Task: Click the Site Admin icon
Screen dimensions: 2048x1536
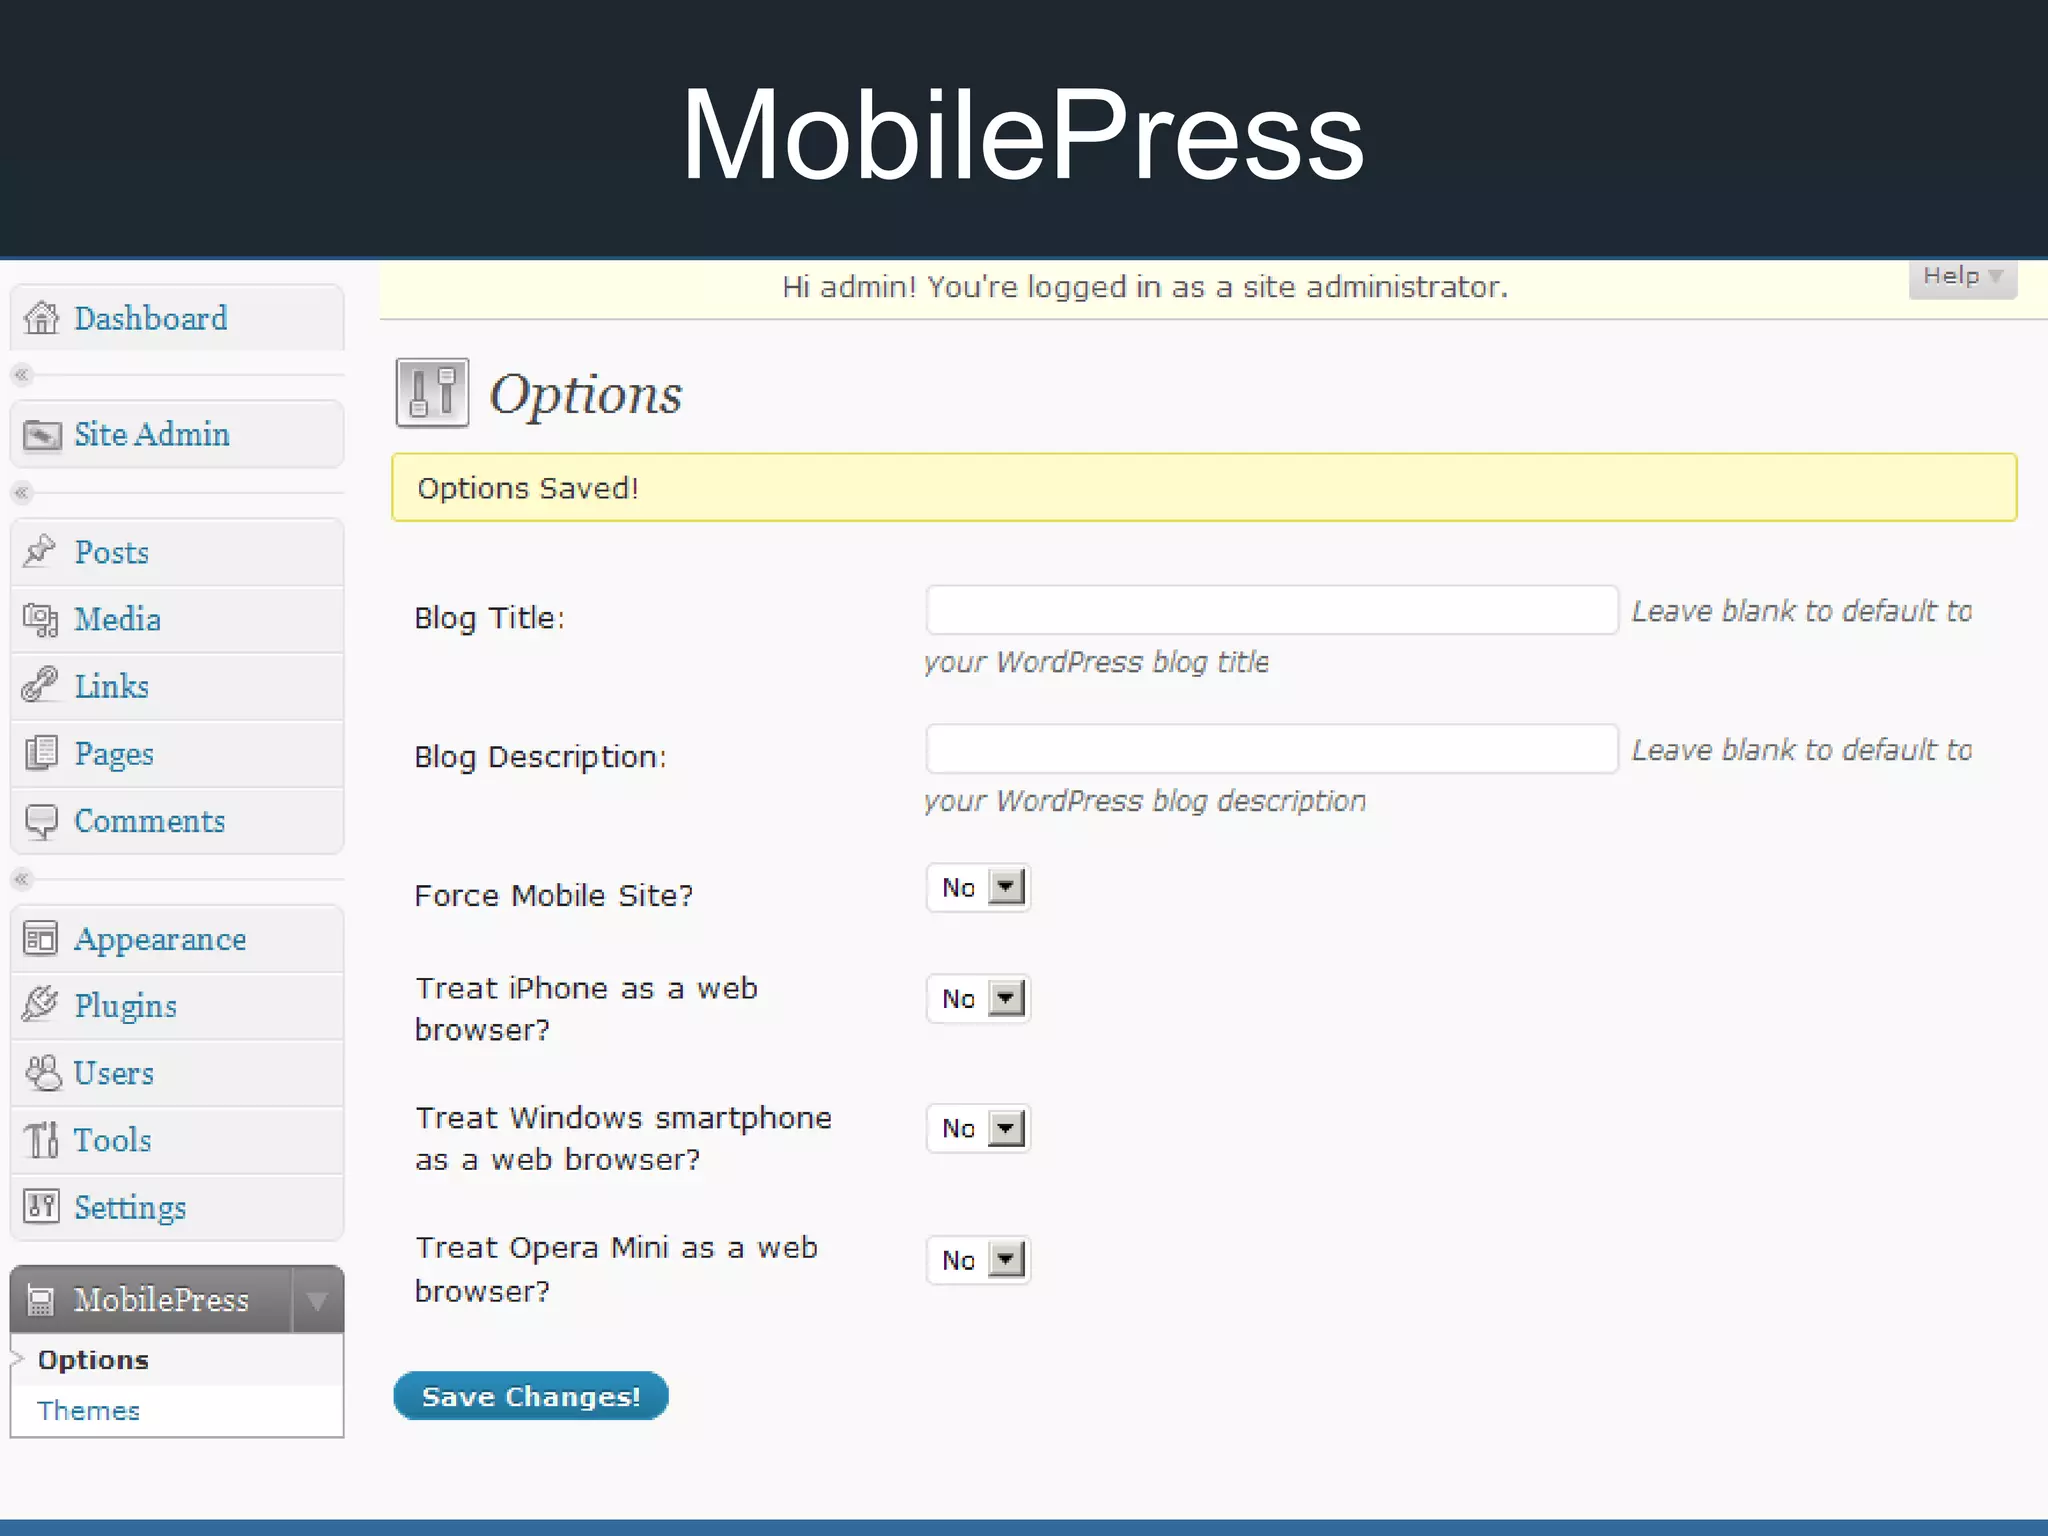Action: [x=41, y=435]
